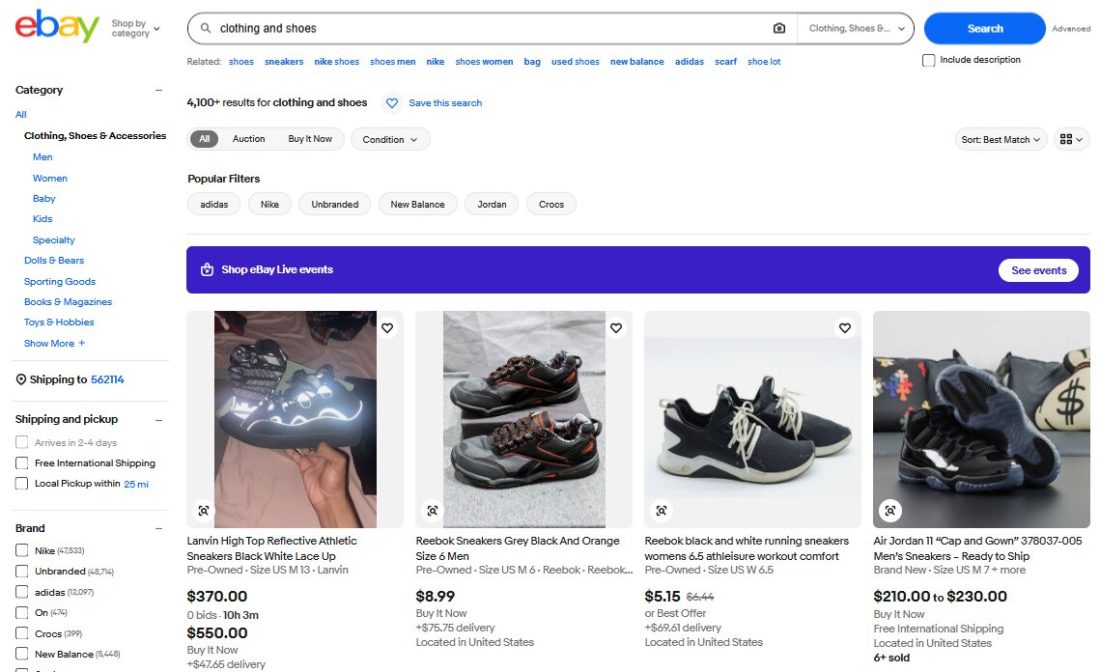Open the search category selector
1100x672 pixels.
point(855,28)
